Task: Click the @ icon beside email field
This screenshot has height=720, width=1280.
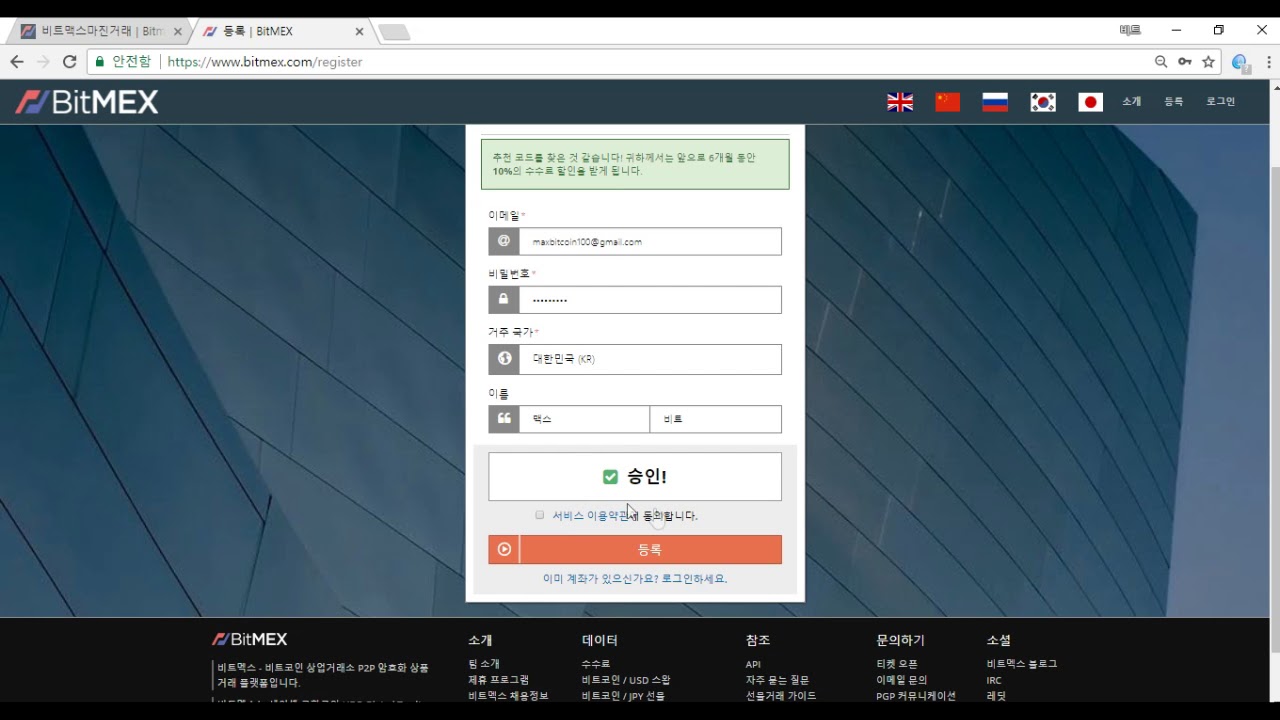Action: click(x=504, y=241)
